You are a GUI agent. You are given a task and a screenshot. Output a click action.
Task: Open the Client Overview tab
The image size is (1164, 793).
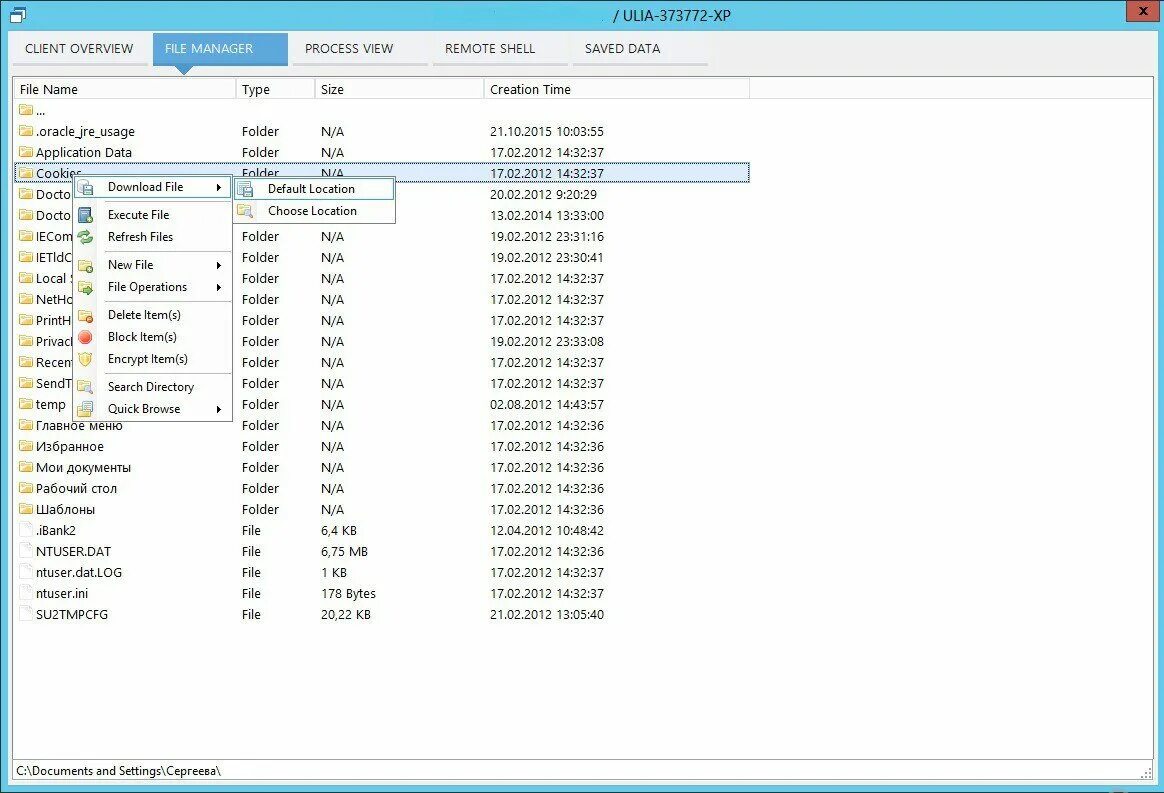point(79,49)
